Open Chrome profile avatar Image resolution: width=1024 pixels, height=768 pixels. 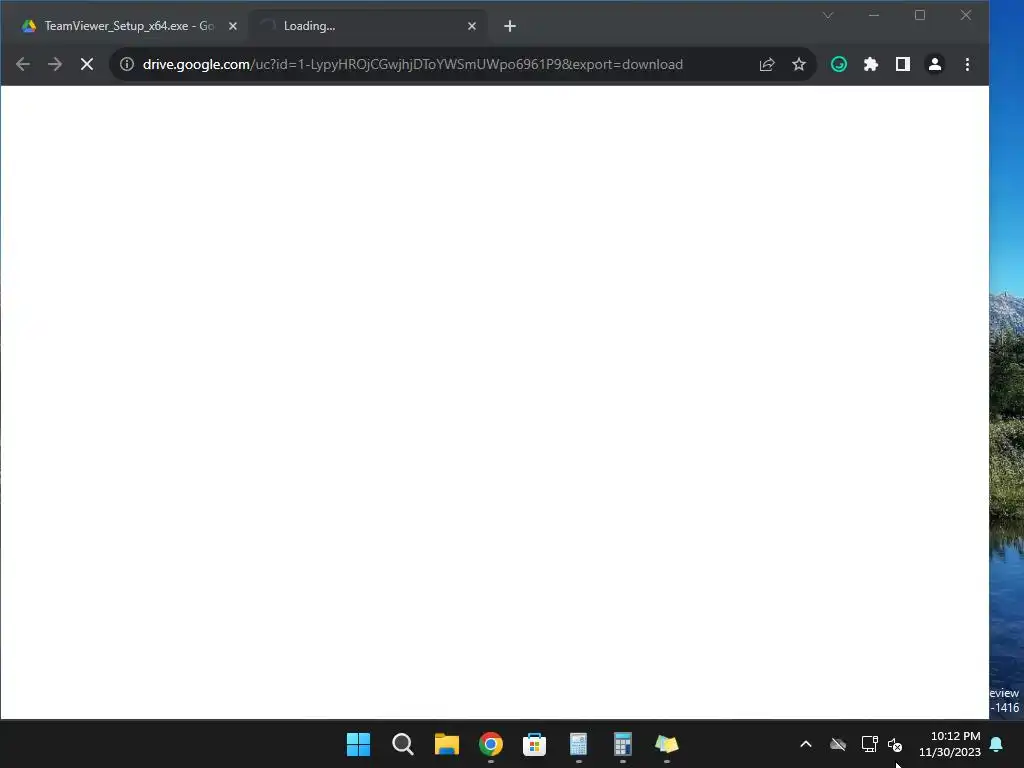click(935, 64)
